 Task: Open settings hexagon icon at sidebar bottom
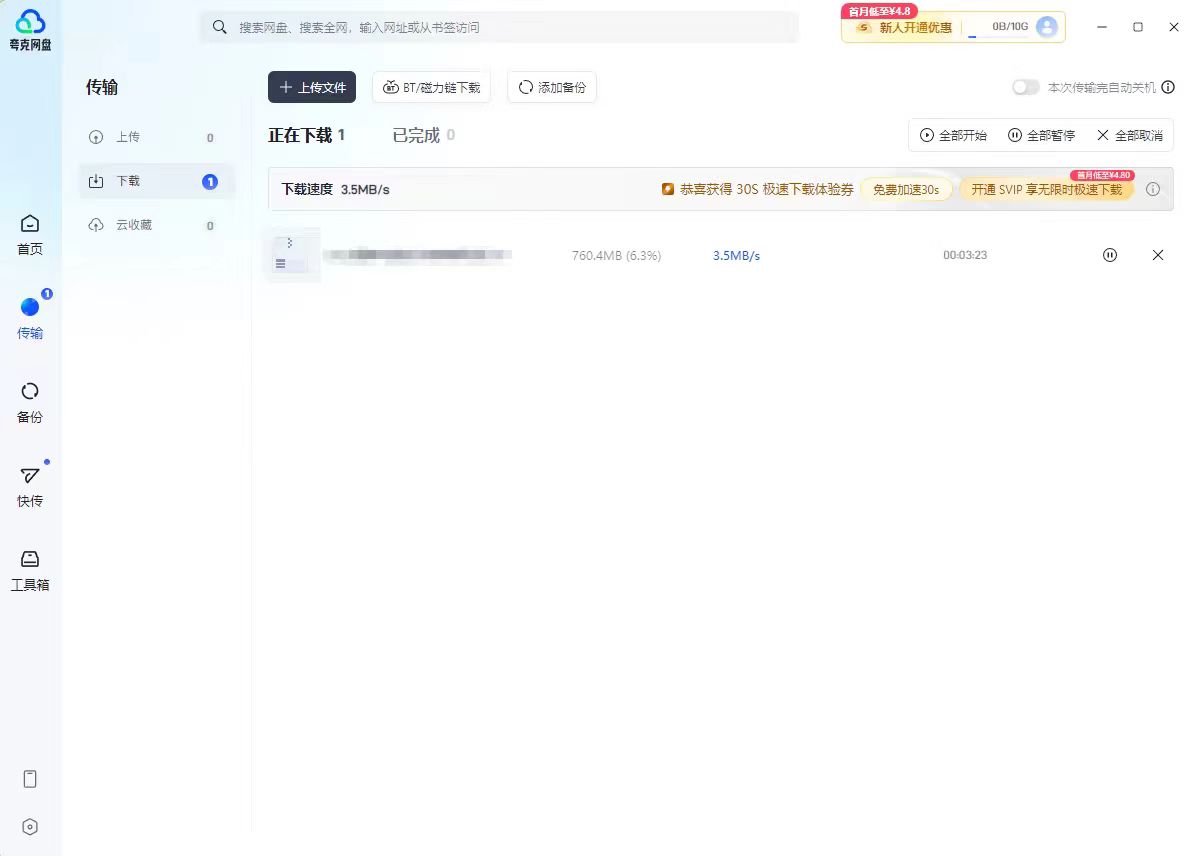pos(30,827)
